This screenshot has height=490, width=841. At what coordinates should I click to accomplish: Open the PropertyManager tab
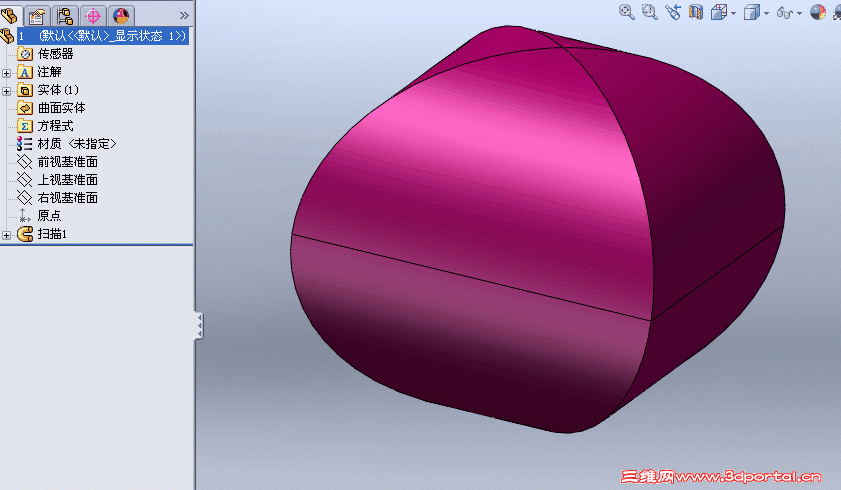[37, 16]
